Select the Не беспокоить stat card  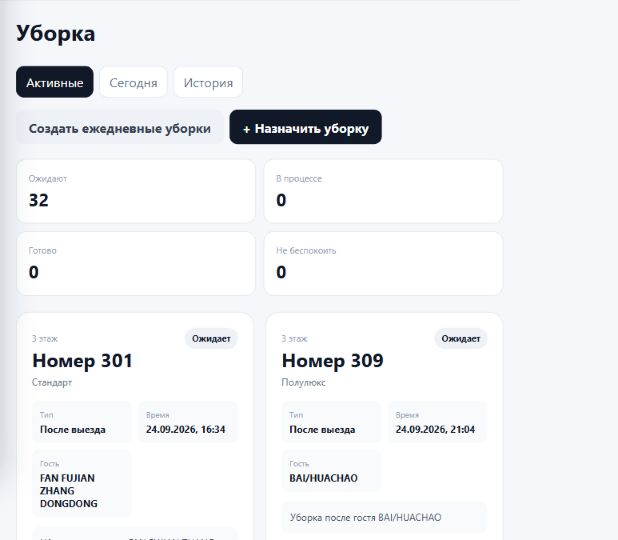(x=383, y=263)
